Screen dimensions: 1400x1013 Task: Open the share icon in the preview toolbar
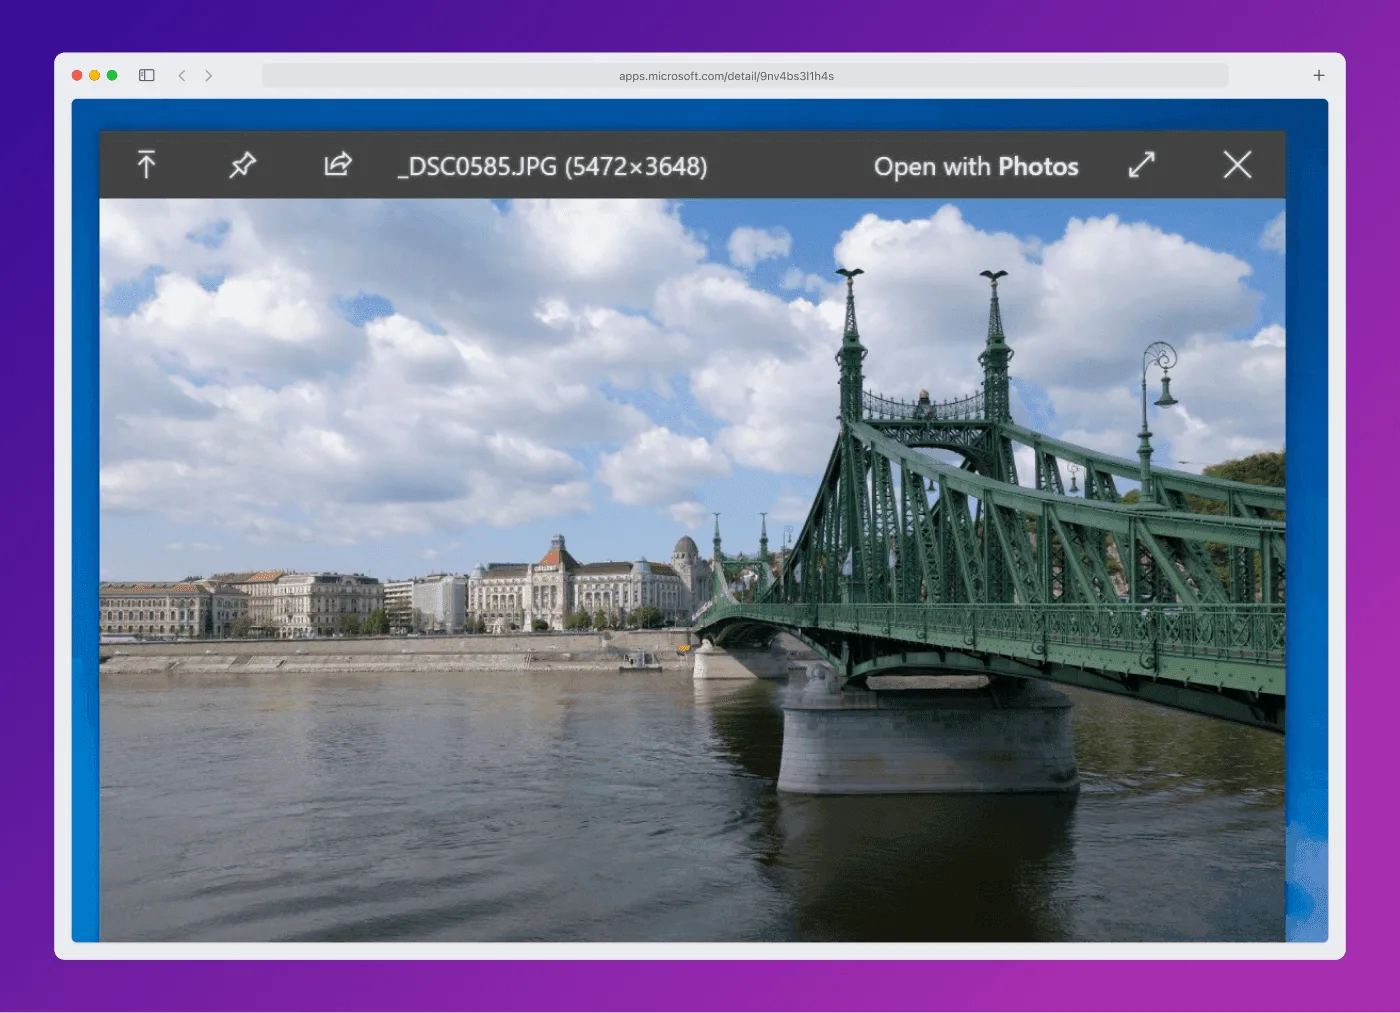tap(338, 164)
